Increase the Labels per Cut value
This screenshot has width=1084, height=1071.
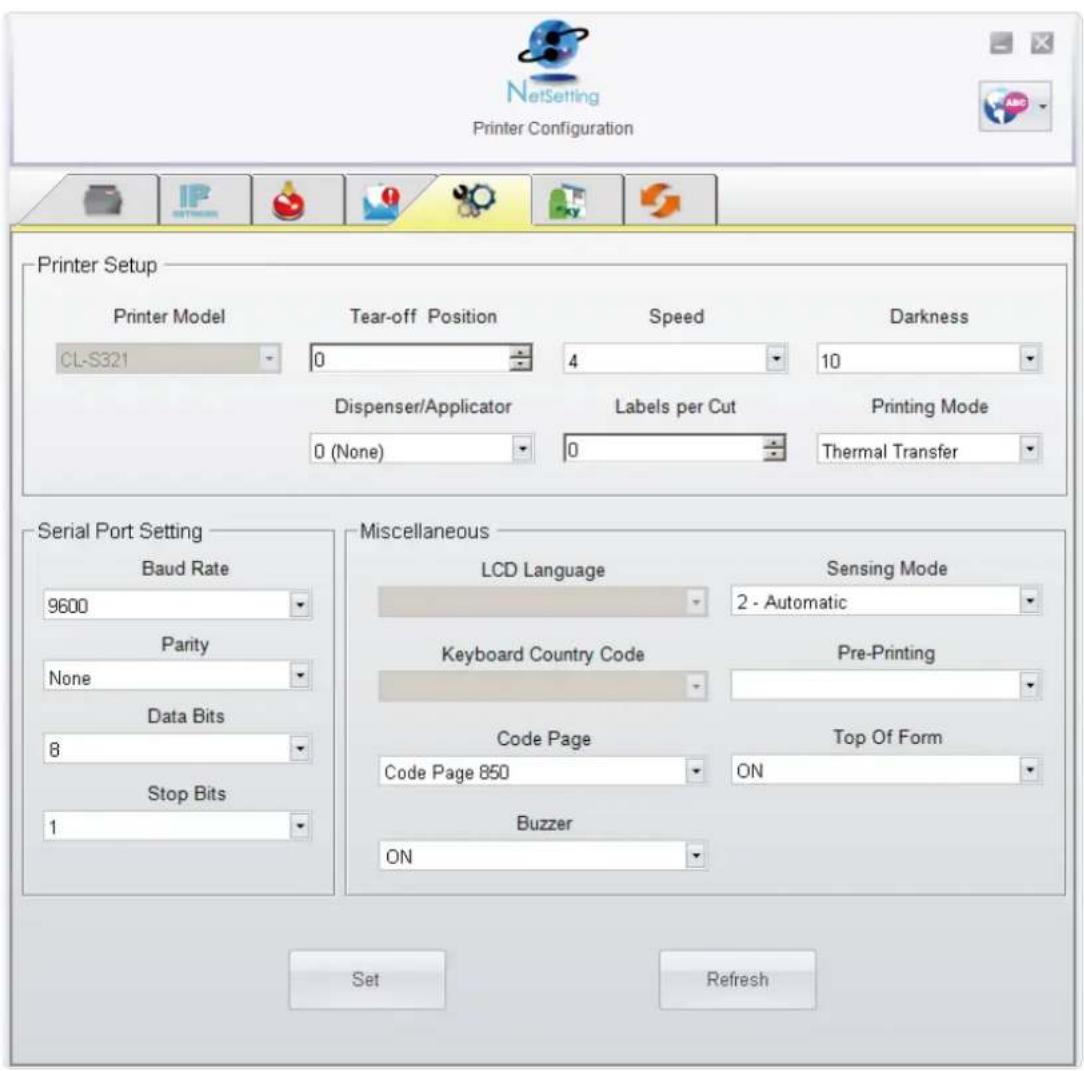point(774,442)
